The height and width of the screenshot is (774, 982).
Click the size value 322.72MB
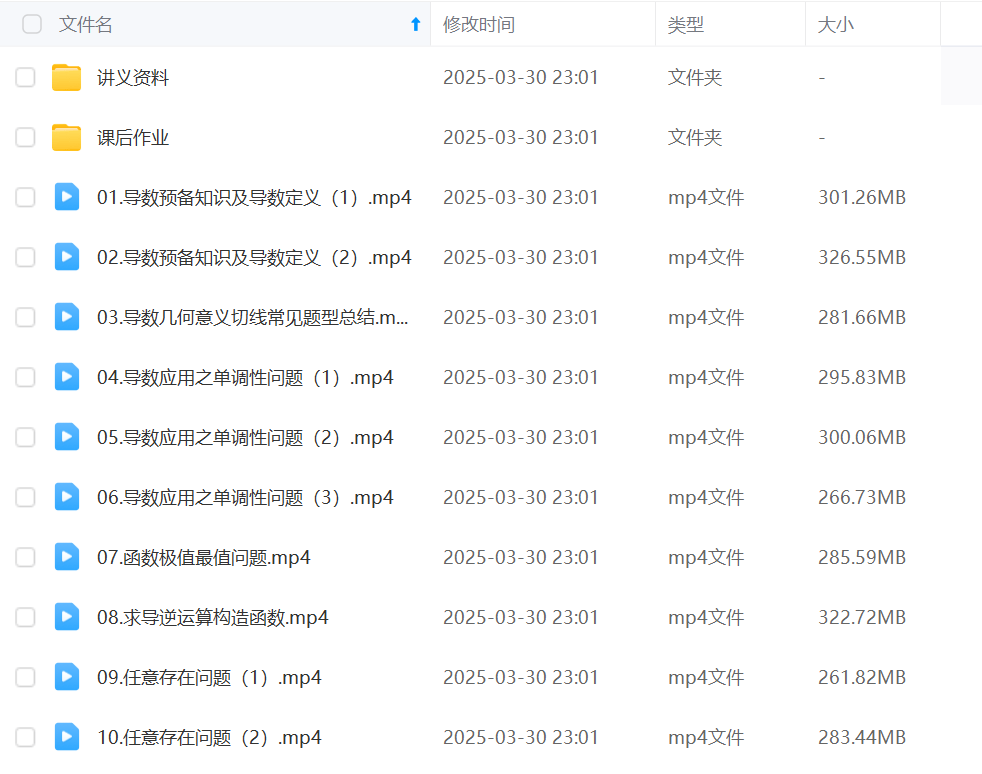pos(862,617)
